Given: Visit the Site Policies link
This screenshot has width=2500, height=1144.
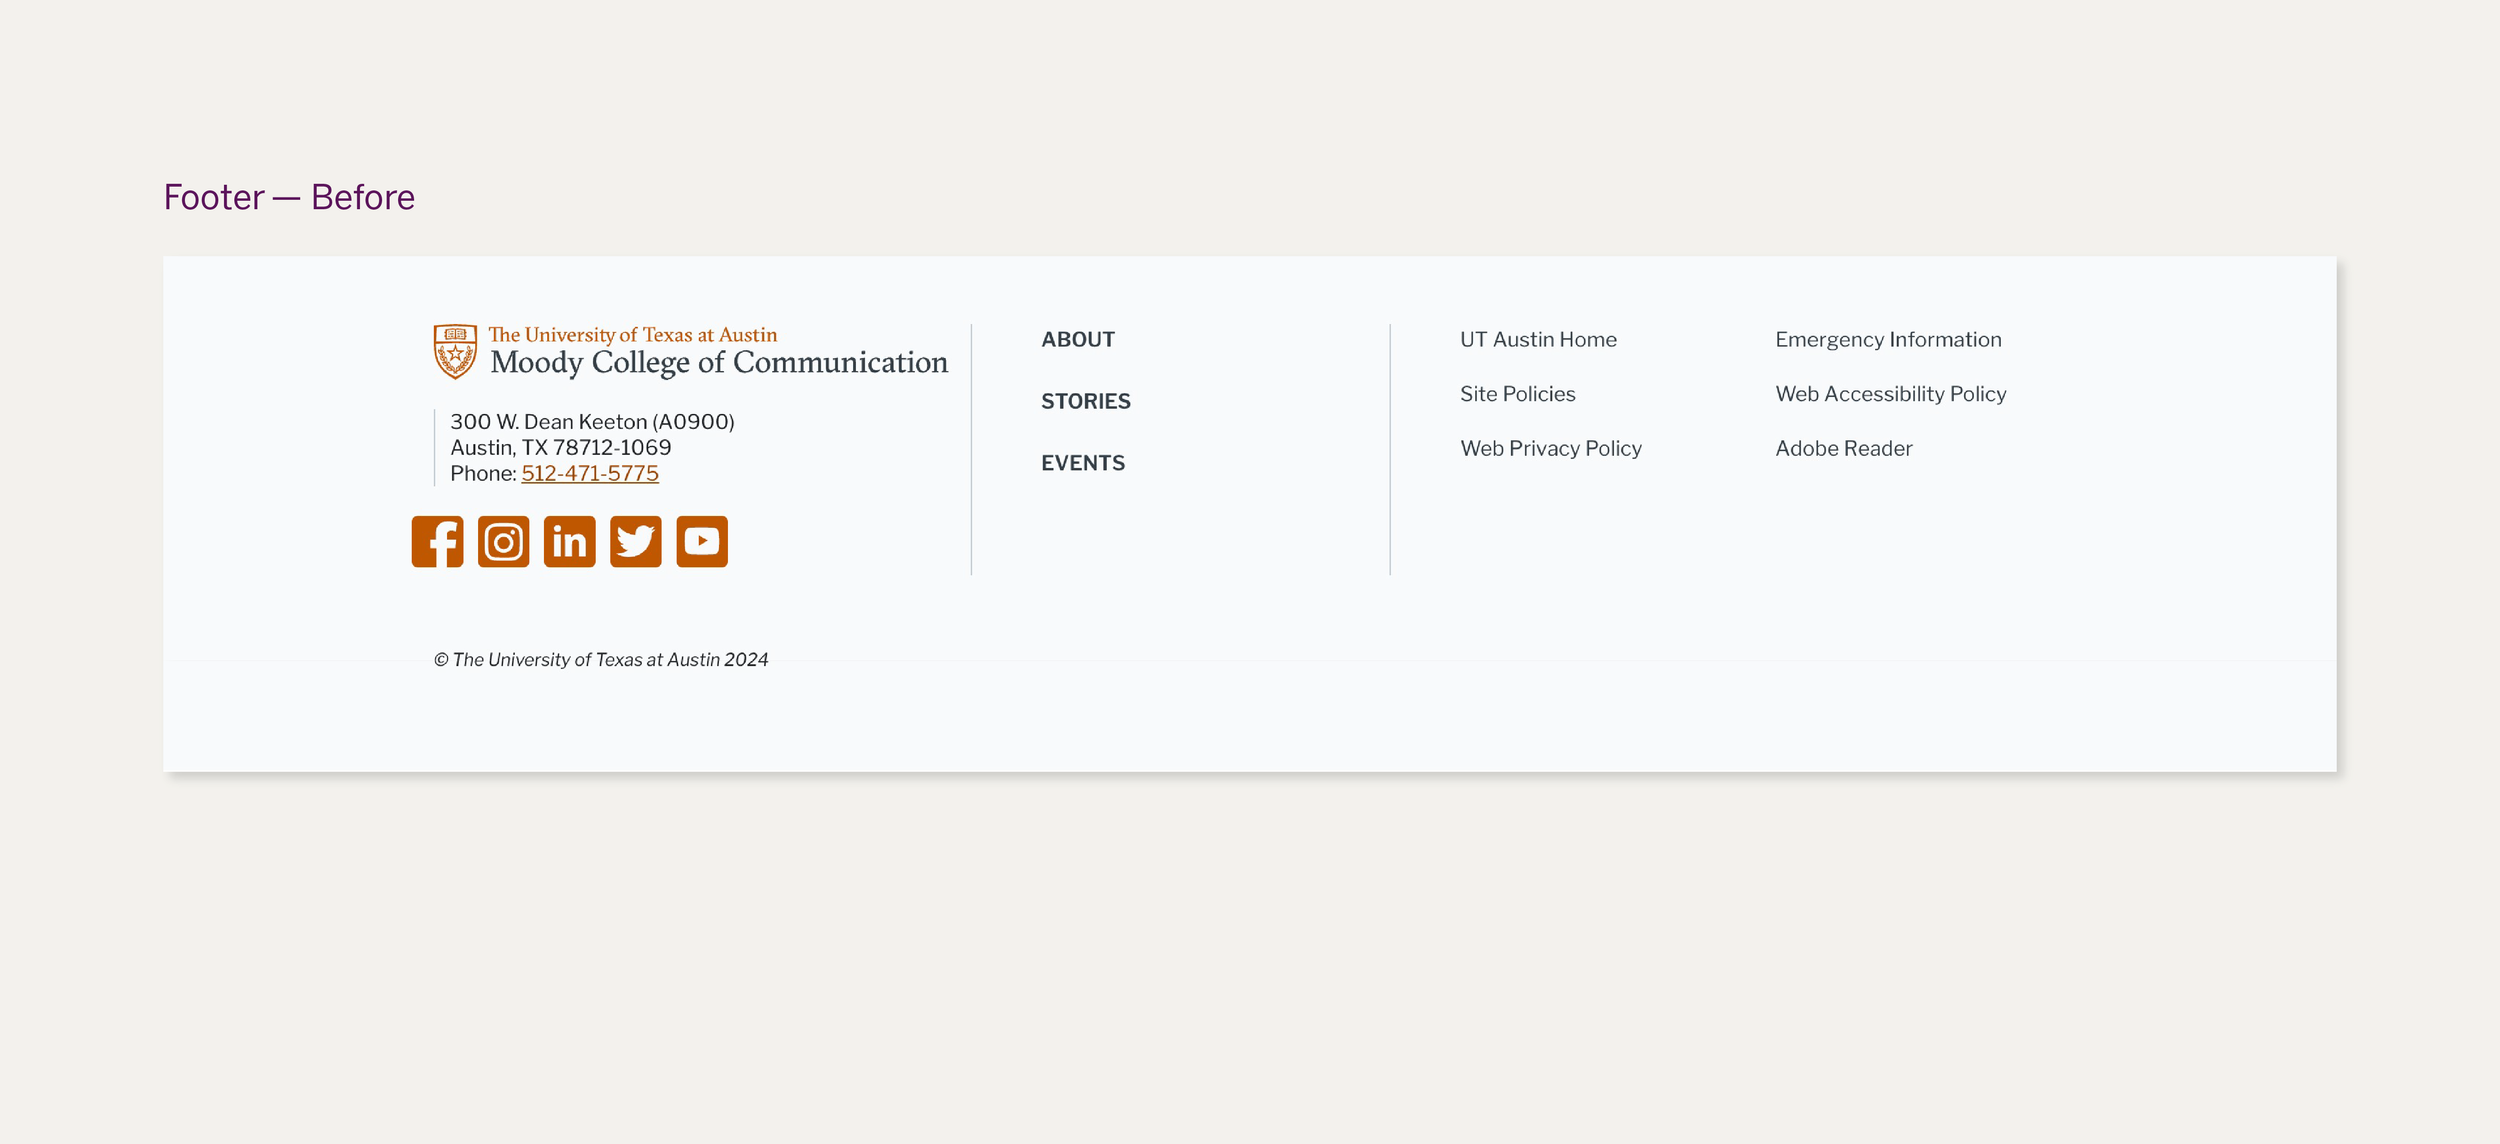Looking at the screenshot, I should point(1517,394).
